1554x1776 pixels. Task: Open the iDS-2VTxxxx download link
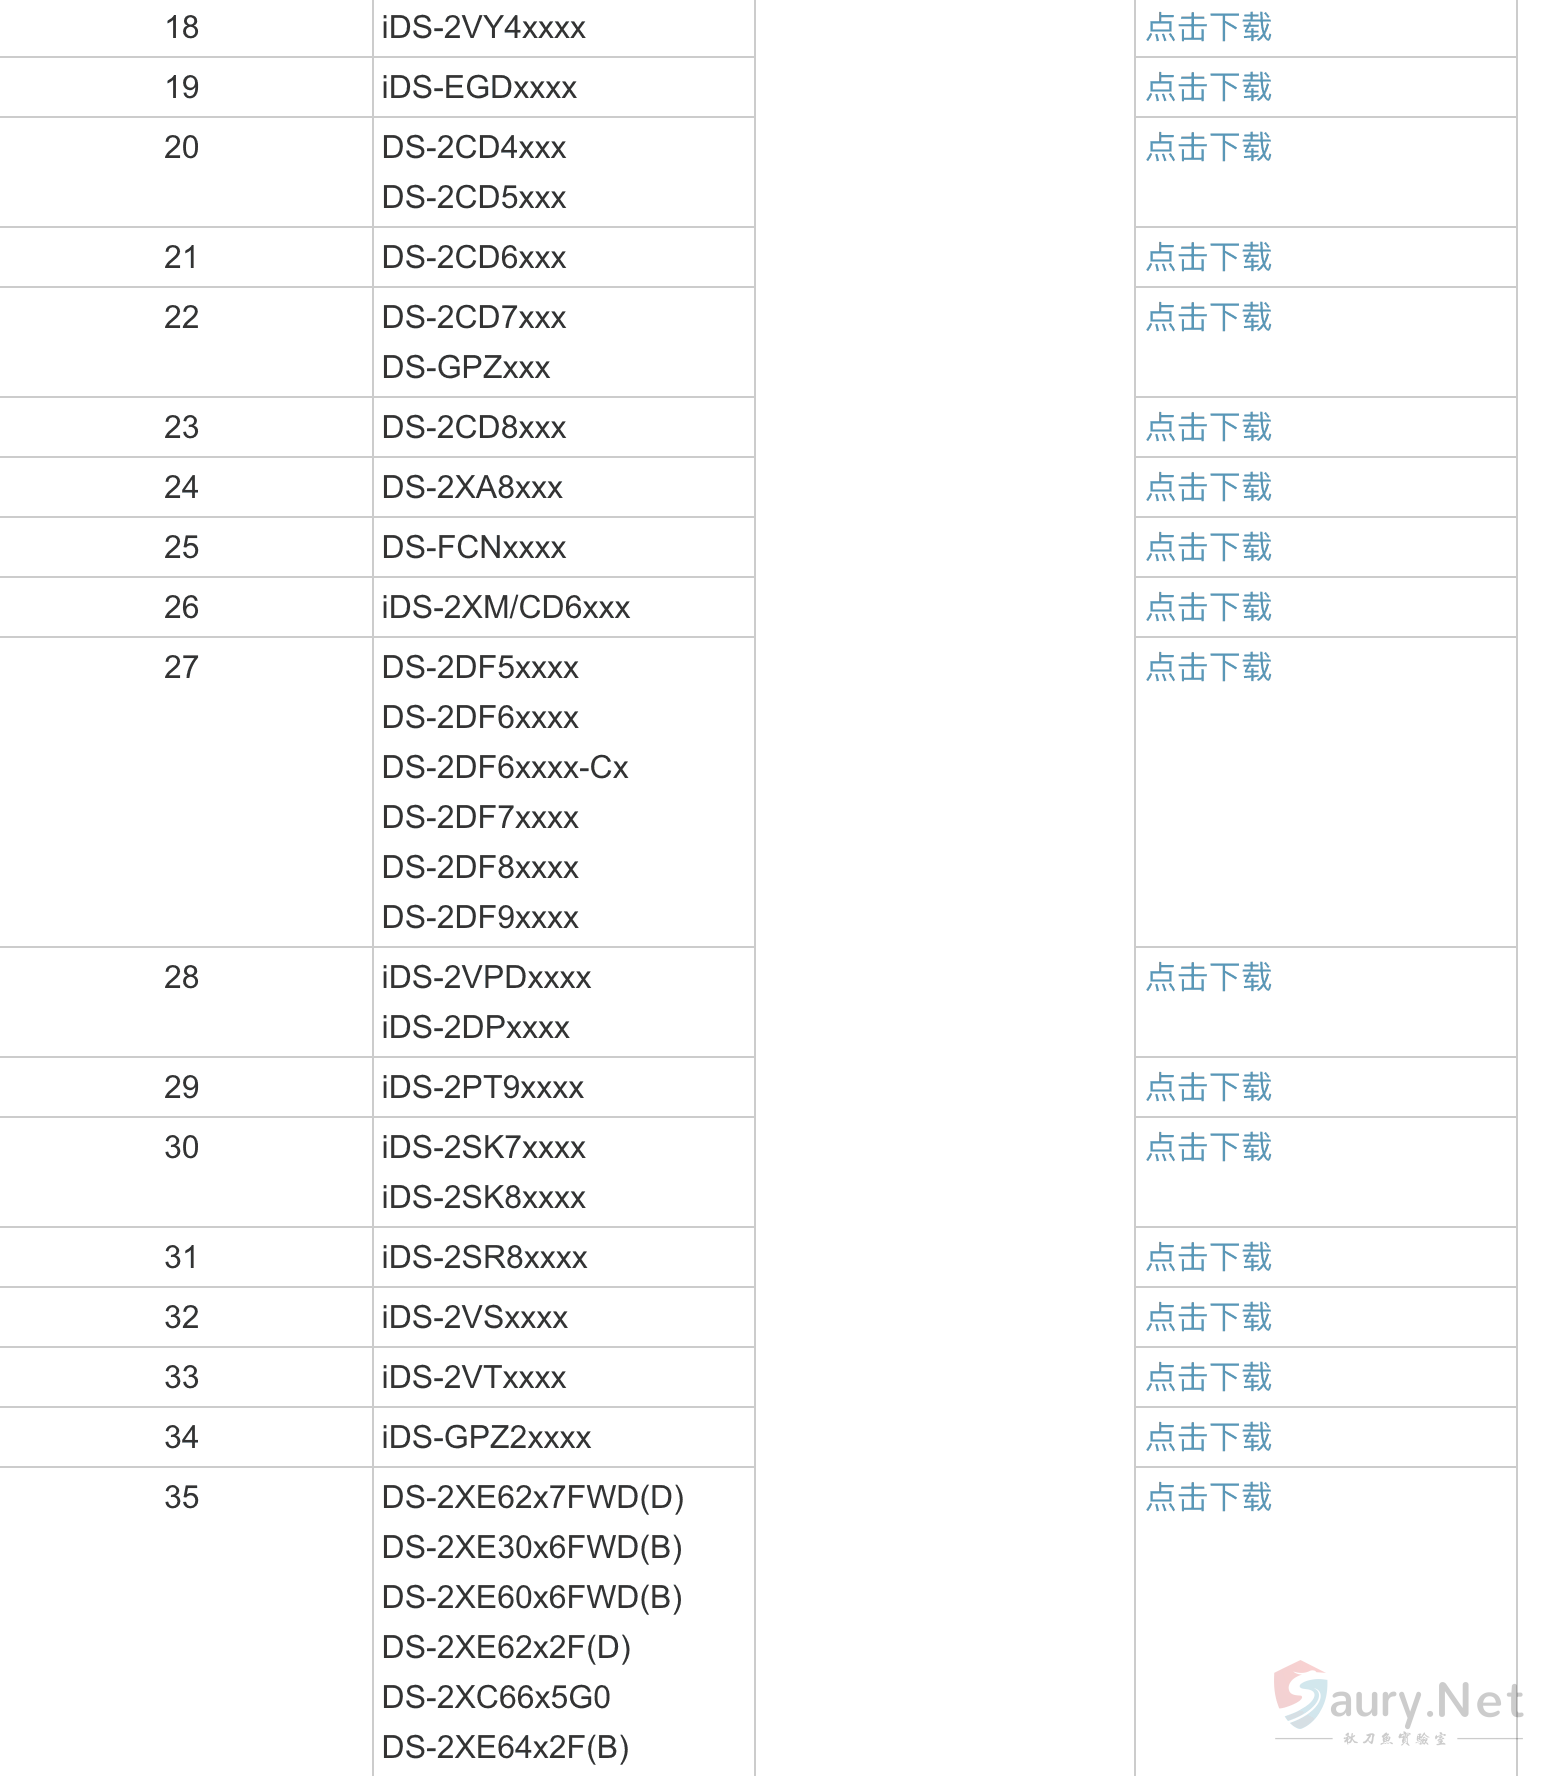point(1208,1378)
